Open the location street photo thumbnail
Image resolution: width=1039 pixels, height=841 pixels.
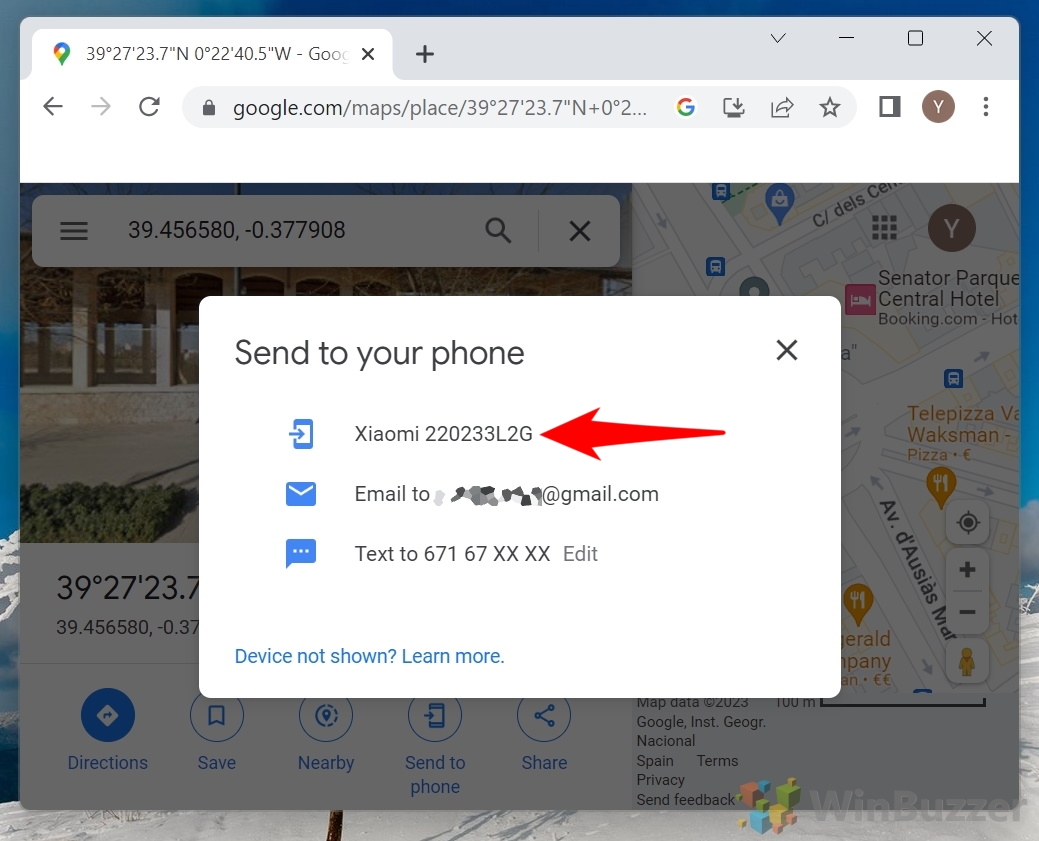pos(109,404)
